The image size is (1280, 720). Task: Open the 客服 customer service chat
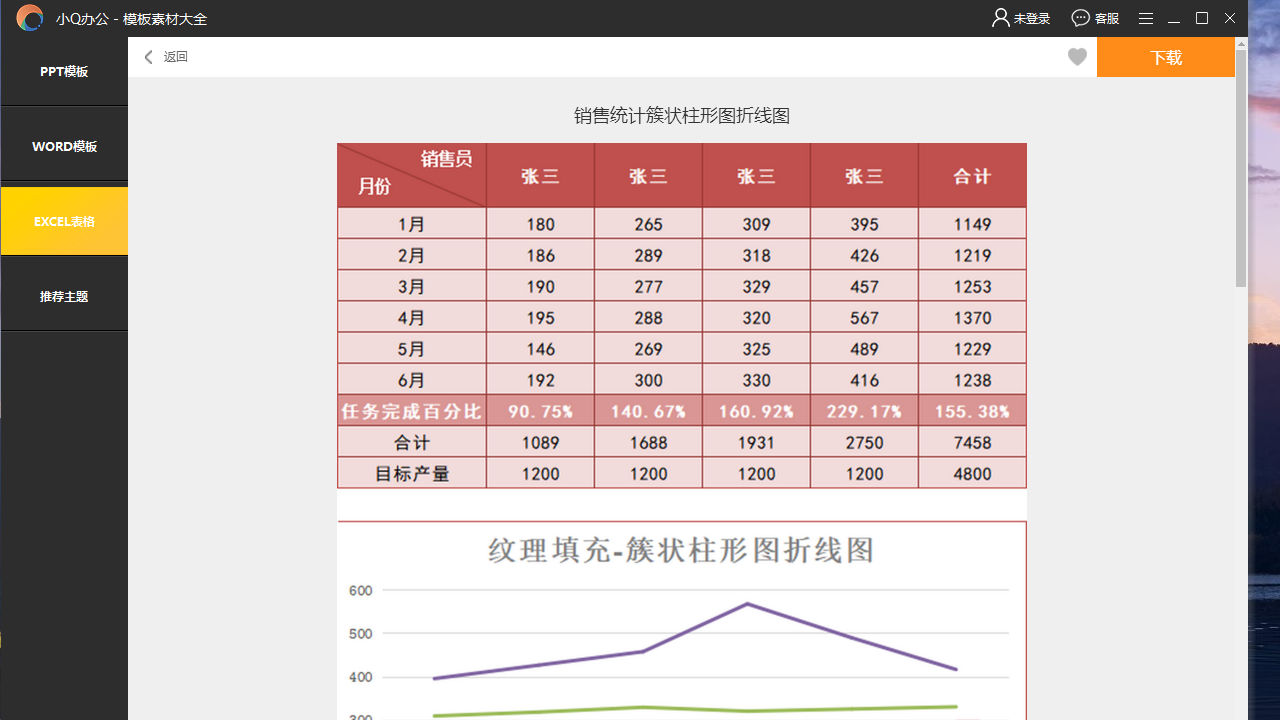[x=1095, y=18]
